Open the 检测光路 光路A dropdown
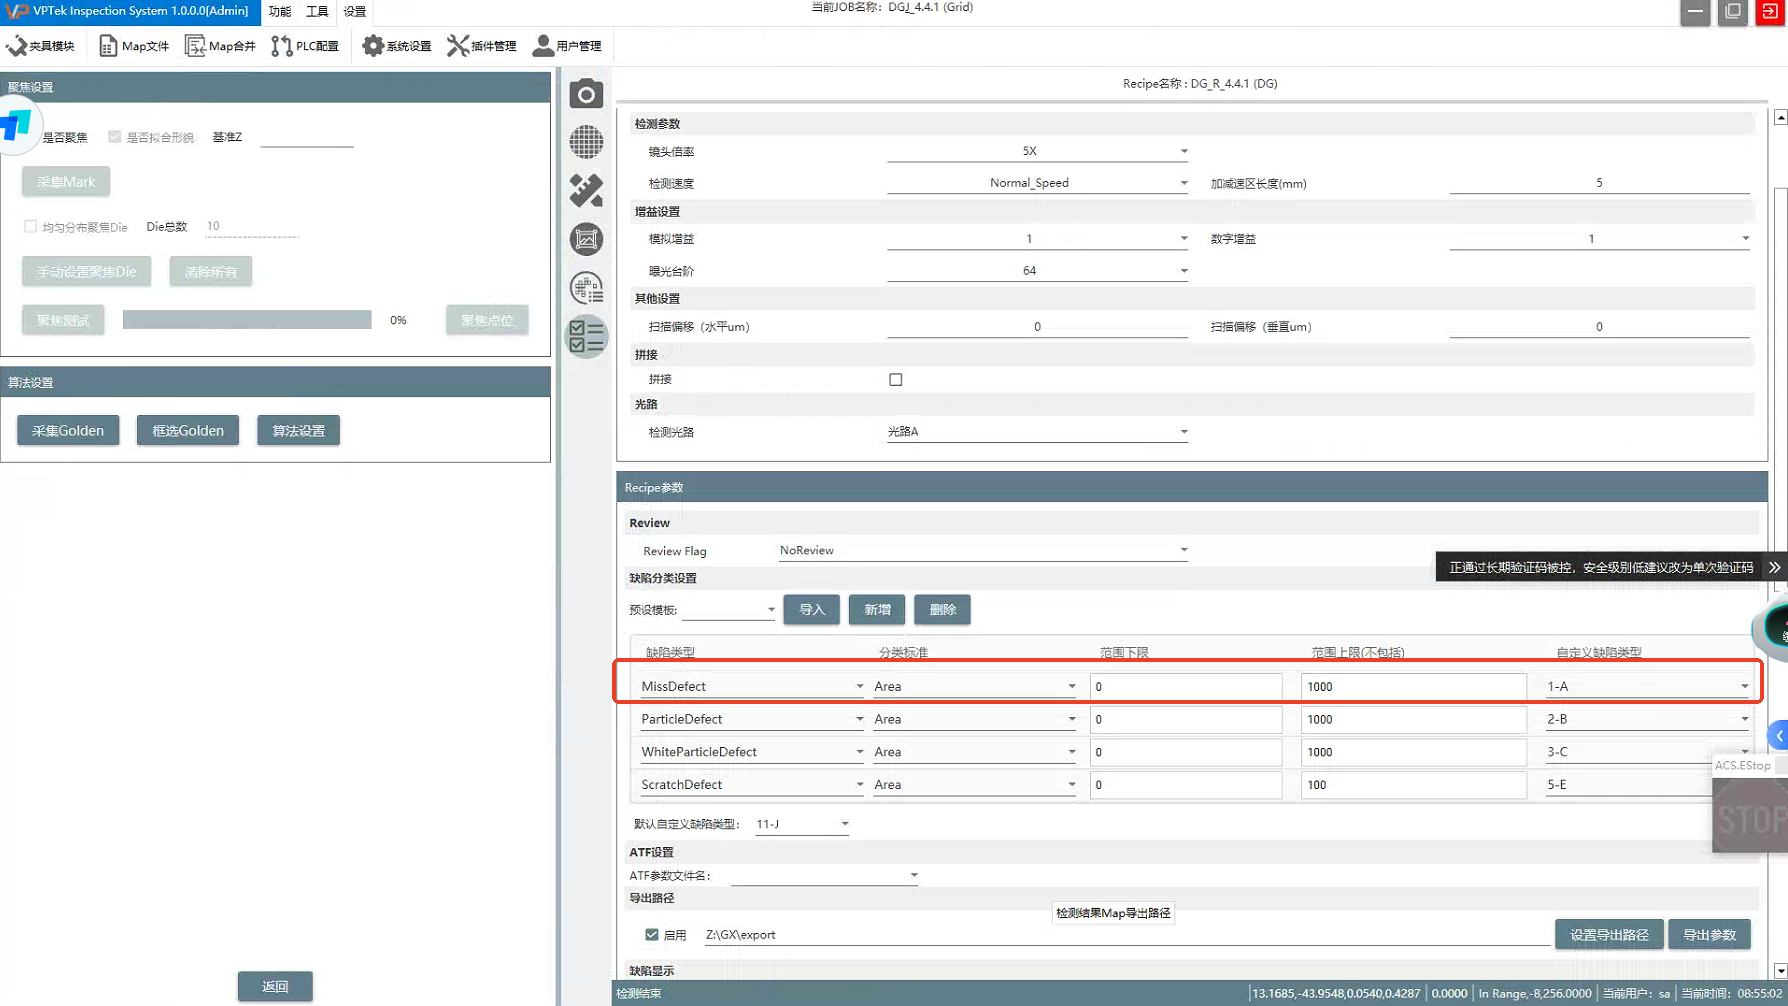Screen dimensions: 1788x1006 pyautogui.click(x=1037, y=432)
